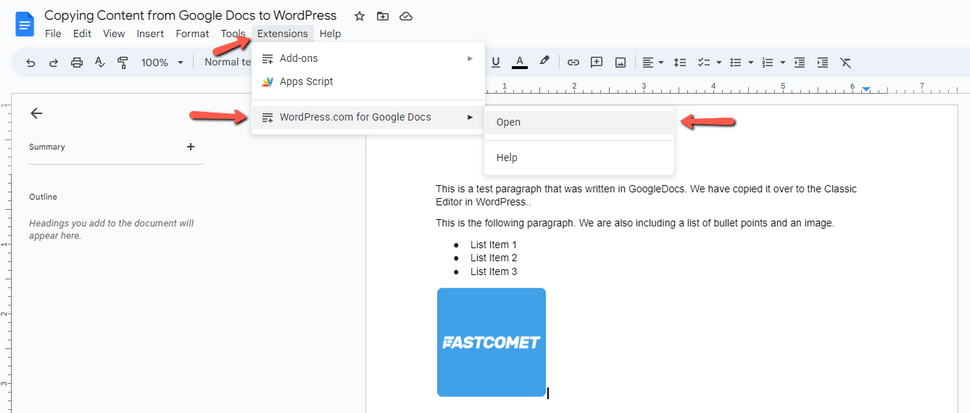970x413 pixels.
Task: Click on List Item 2 text
Action: pyautogui.click(x=494, y=258)
